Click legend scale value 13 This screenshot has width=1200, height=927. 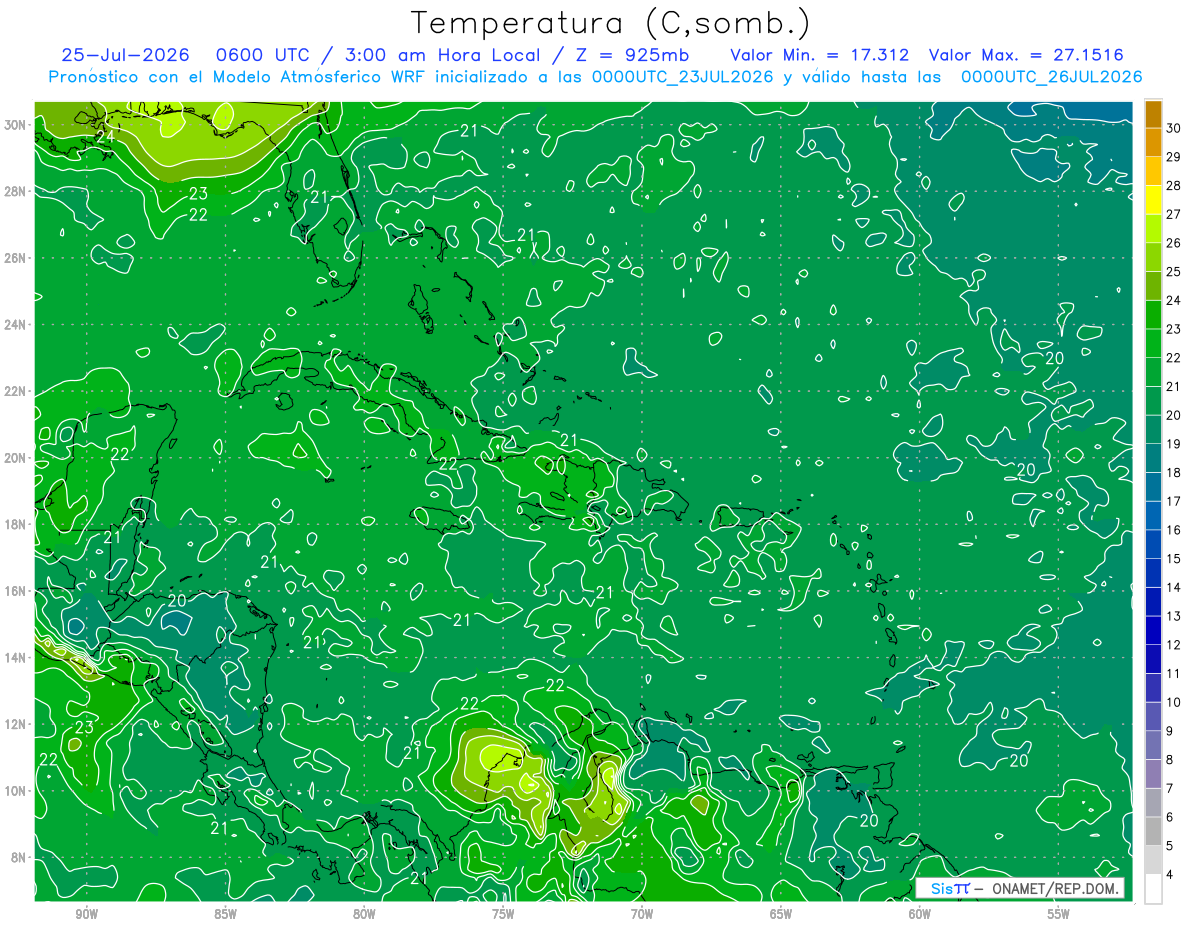click(1173, 616)
